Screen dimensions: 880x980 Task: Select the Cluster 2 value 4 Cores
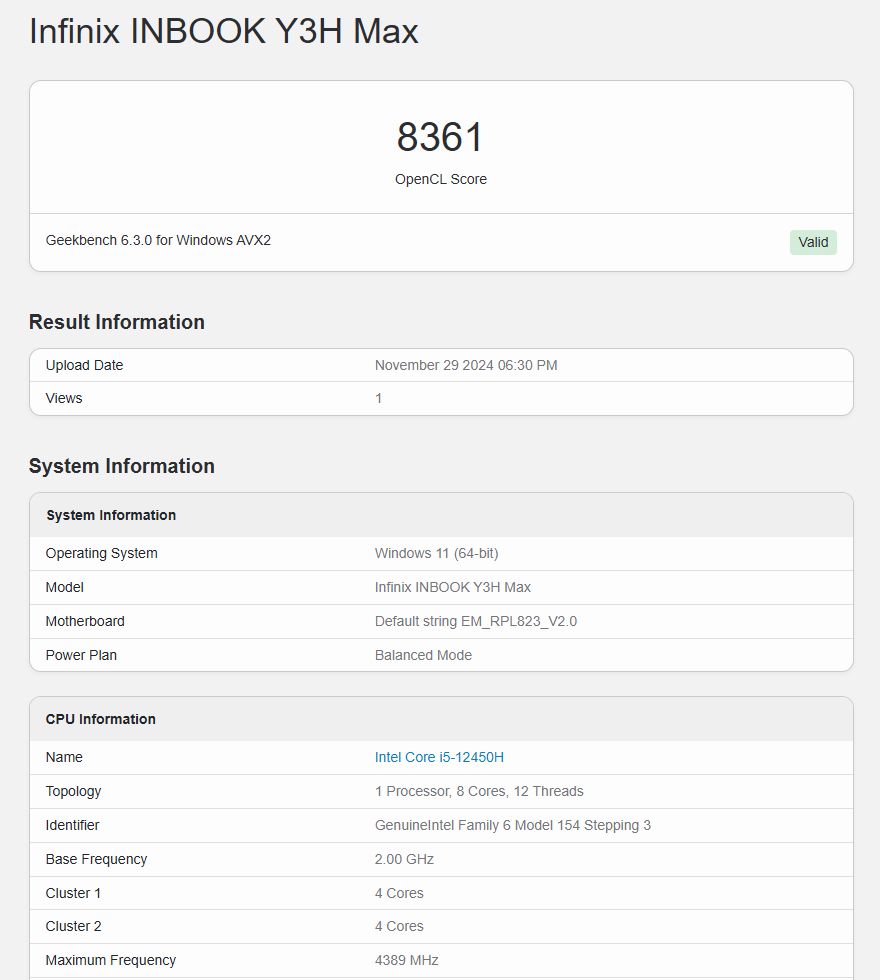399,926
